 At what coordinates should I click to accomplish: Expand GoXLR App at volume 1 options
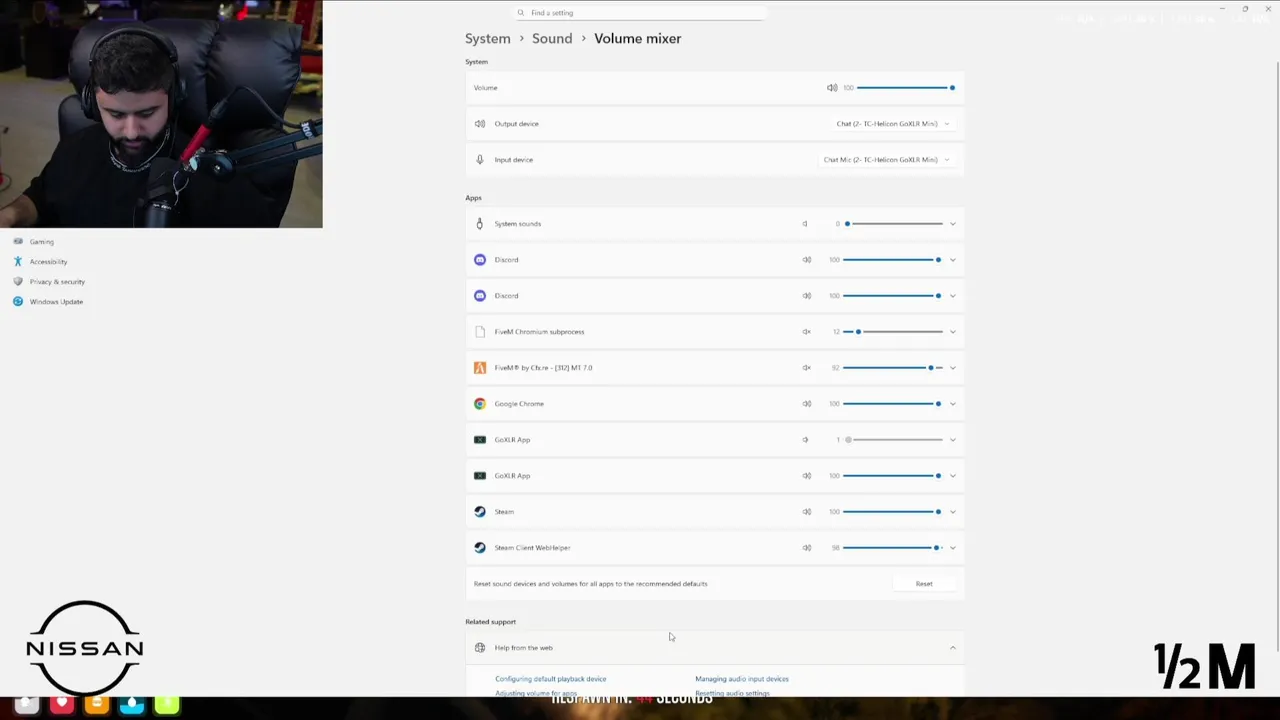point(952,440)
